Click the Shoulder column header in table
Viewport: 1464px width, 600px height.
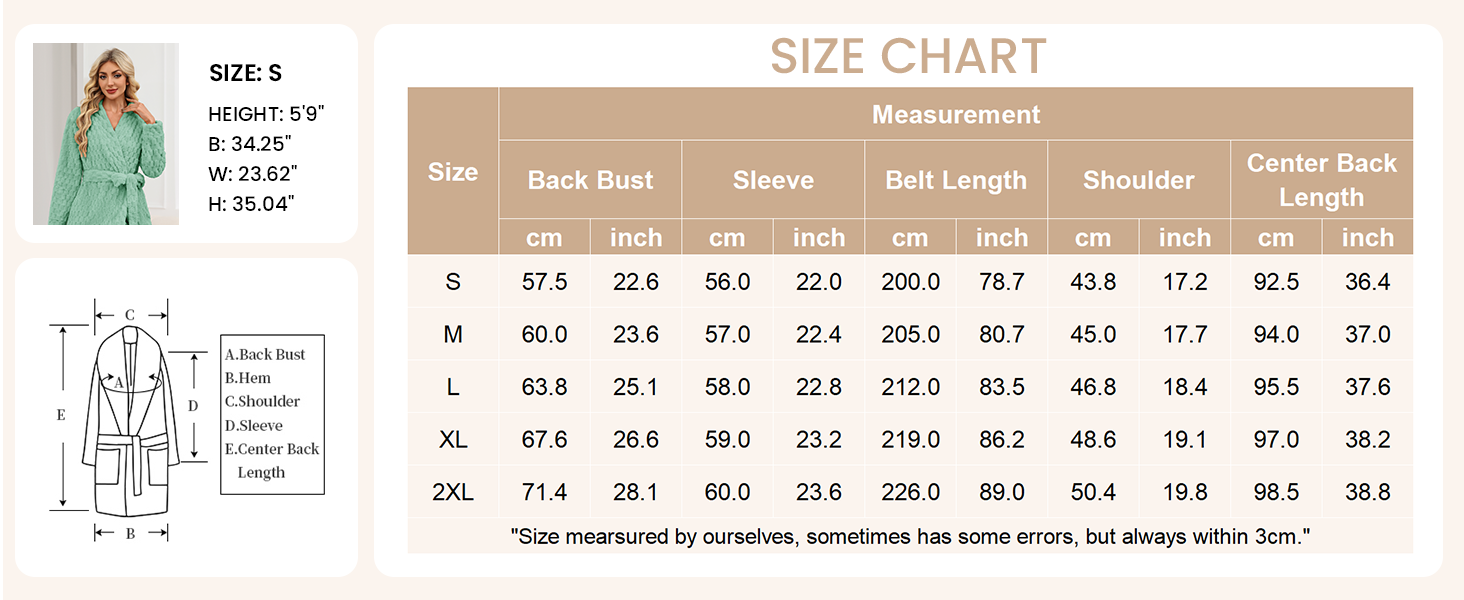tap(1138, 180)
